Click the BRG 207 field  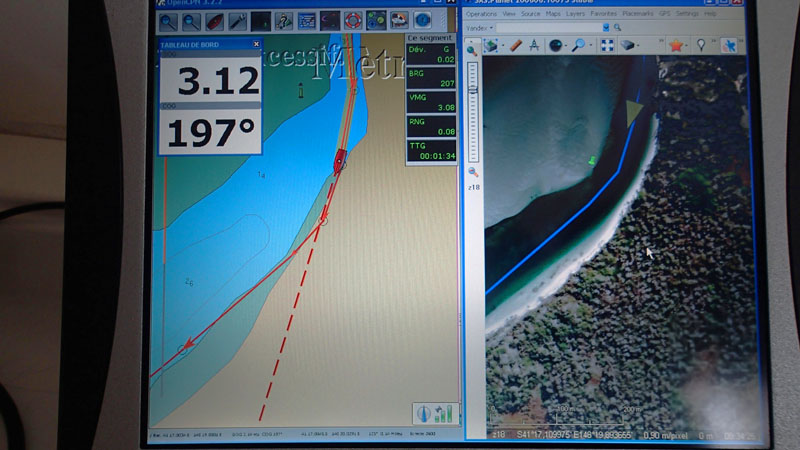pos(431,79)
